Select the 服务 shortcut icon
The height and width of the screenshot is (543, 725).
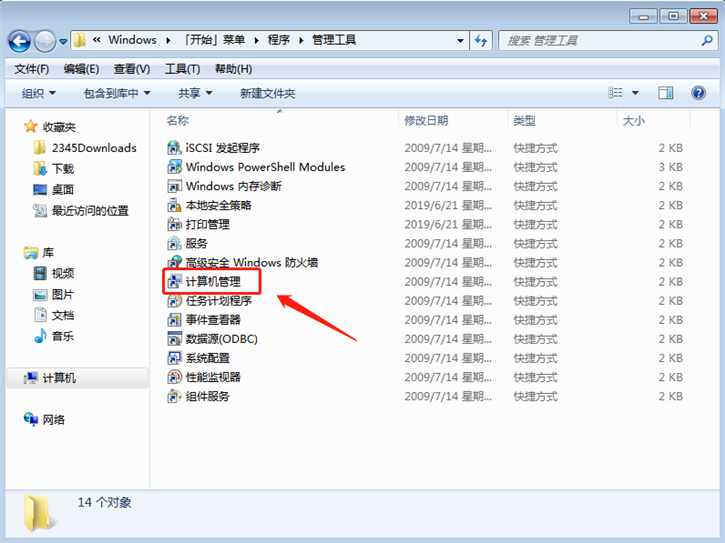click(x=174, y=243)
